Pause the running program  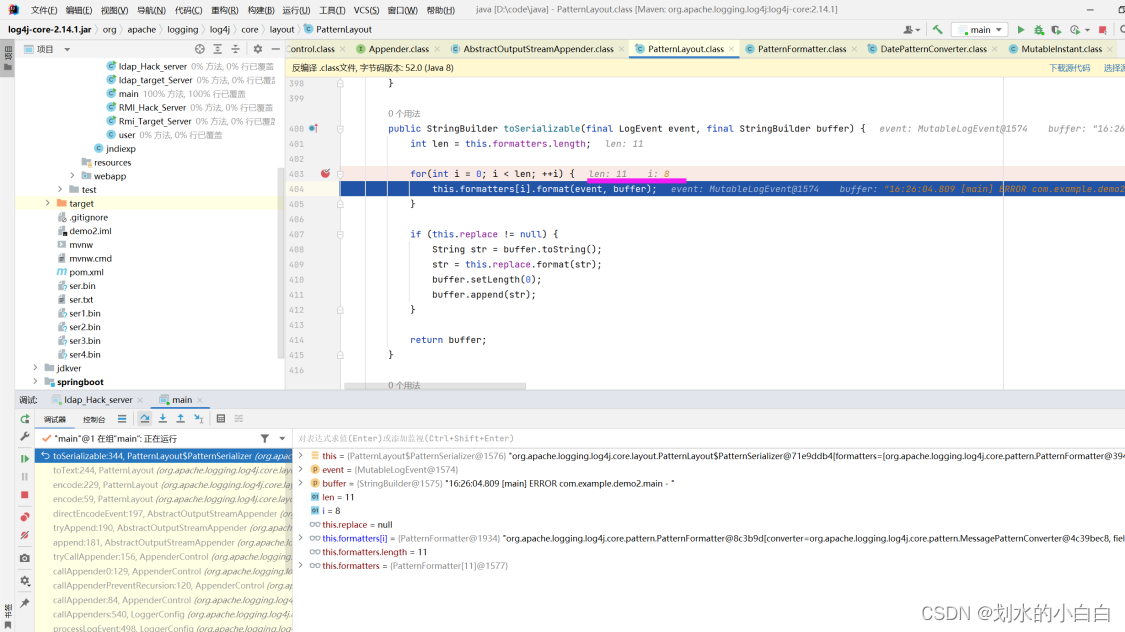[25, 476]
